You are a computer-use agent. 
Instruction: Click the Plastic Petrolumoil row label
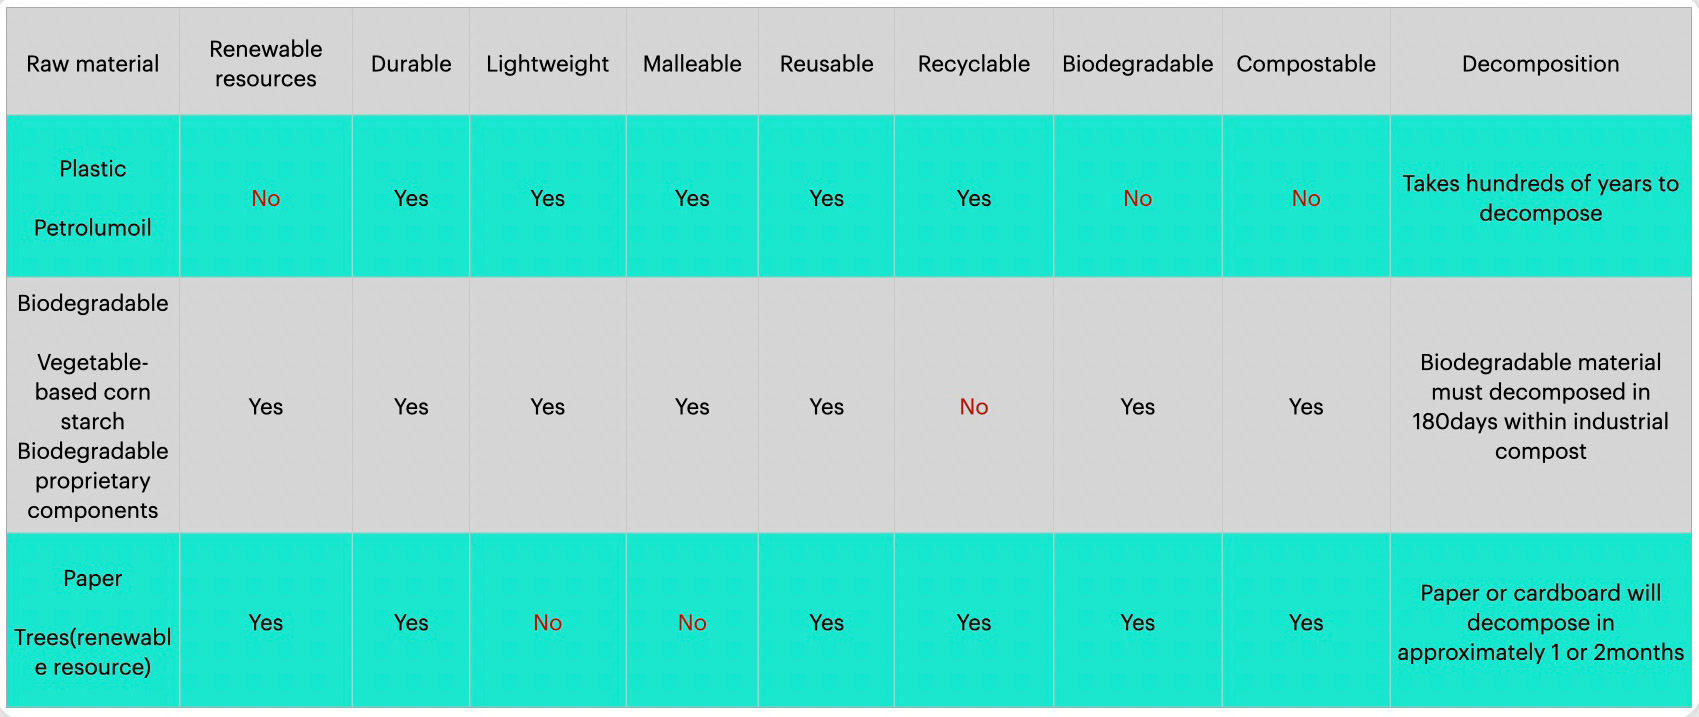(x=93, y=197)
